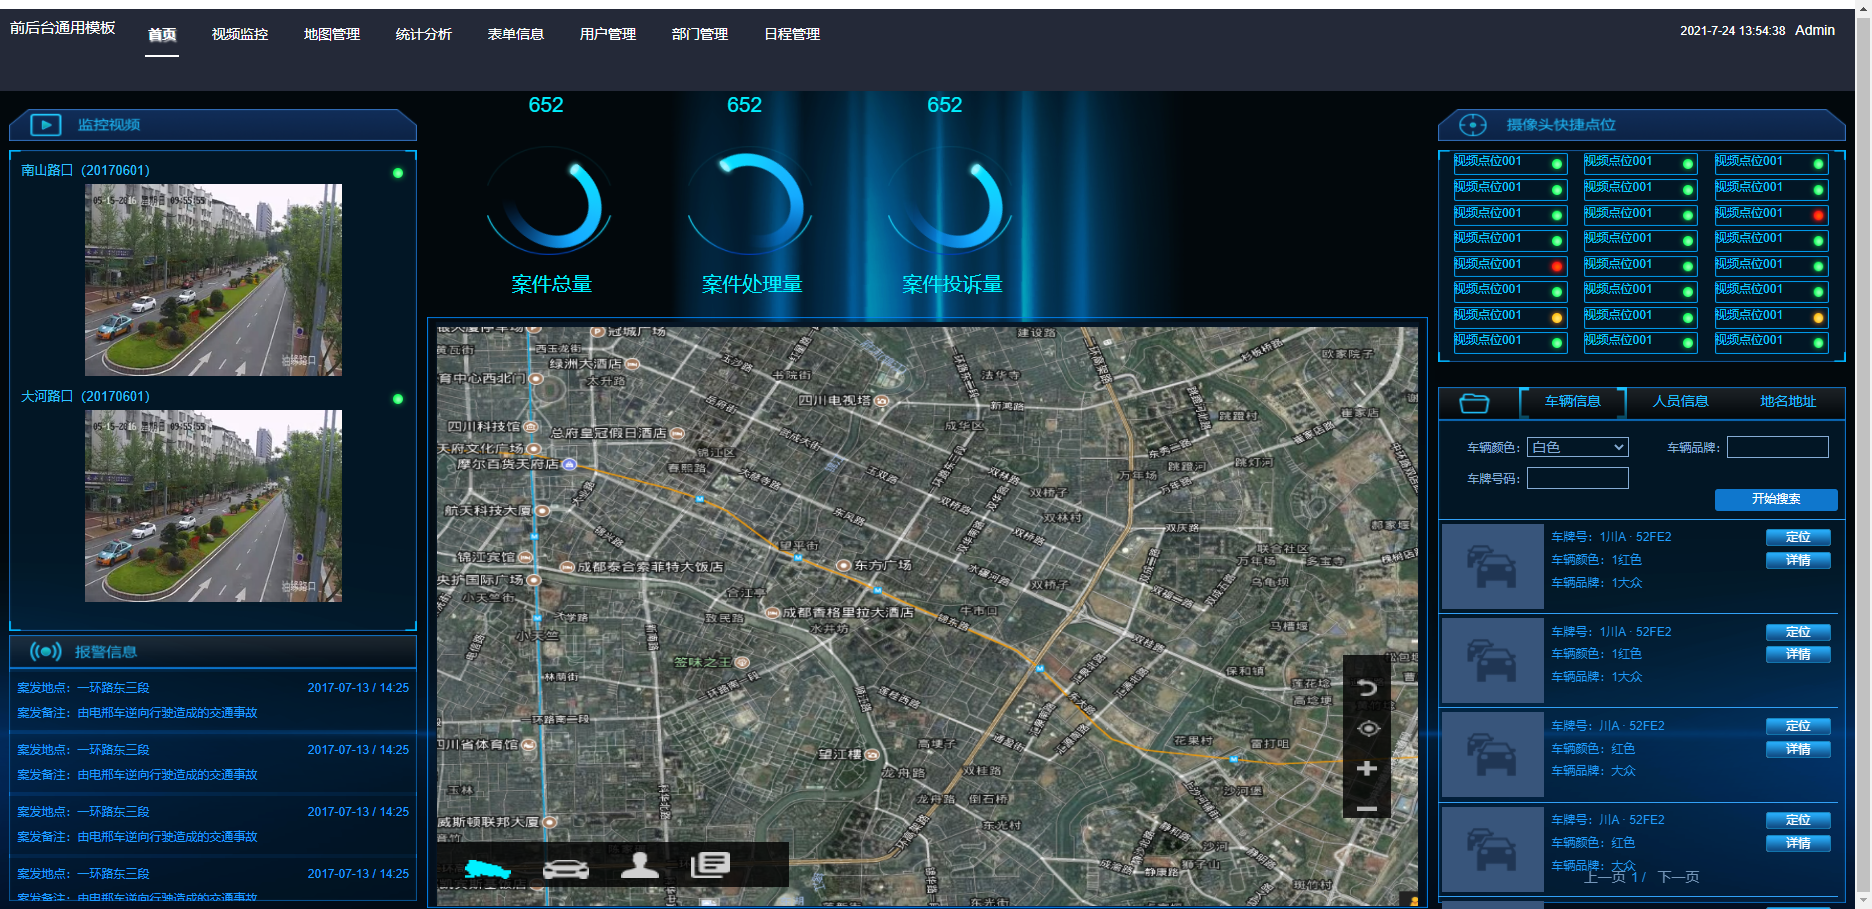Select the cyan truck icon on map toolbar
Viewport: 1872px width, 909px height.
pyautogui.click(x=487, y=869)
